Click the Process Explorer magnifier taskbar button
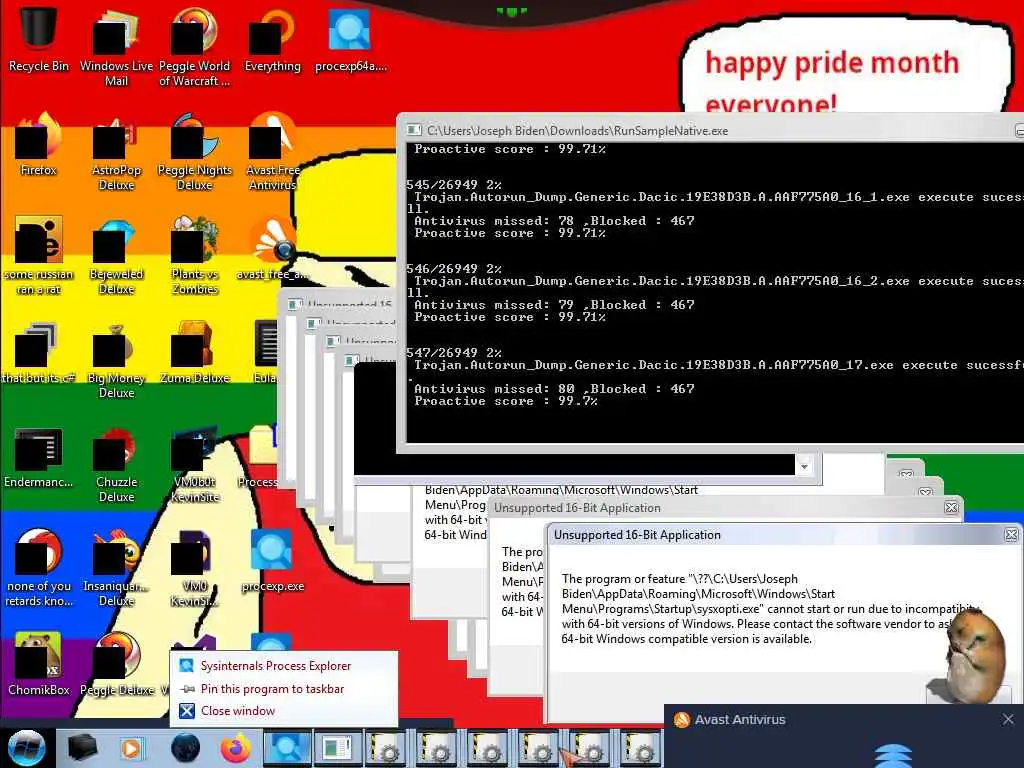Image resolution: width=1024 pixels, height=768 pixels. pyautogui.click(x=287, y=748)
